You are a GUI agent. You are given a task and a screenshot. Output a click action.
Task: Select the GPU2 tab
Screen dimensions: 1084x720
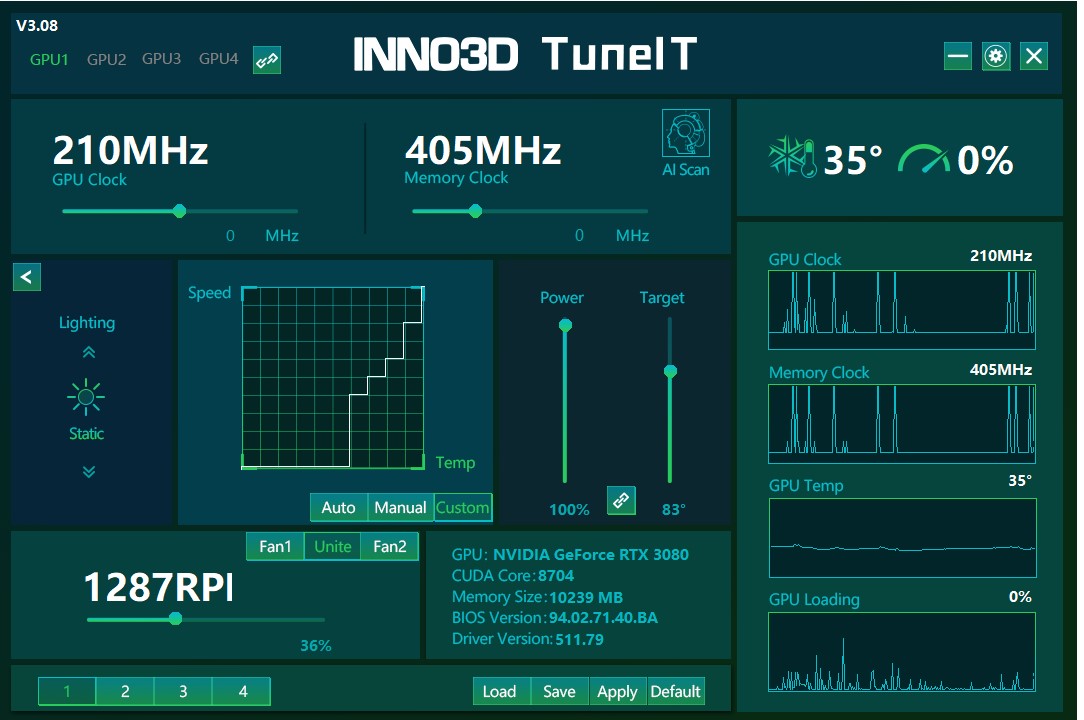(106, 59)
